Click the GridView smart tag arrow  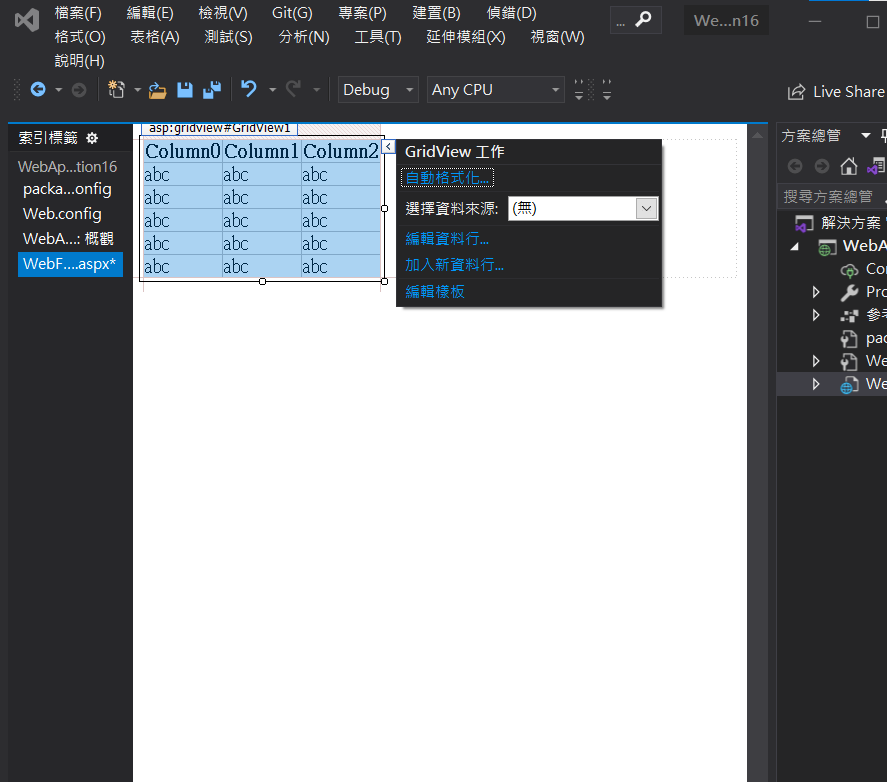(x=388, y=147)
